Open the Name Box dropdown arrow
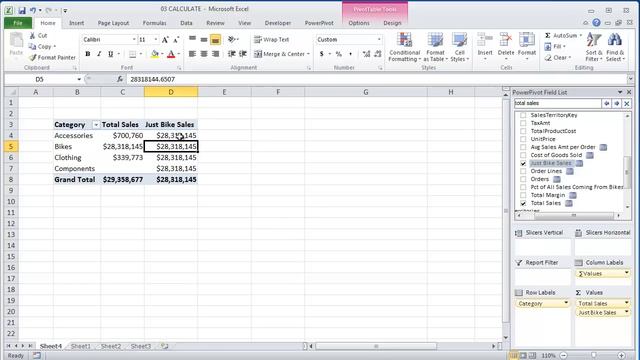Screen dimensions: 640x360 click(79, 79)
